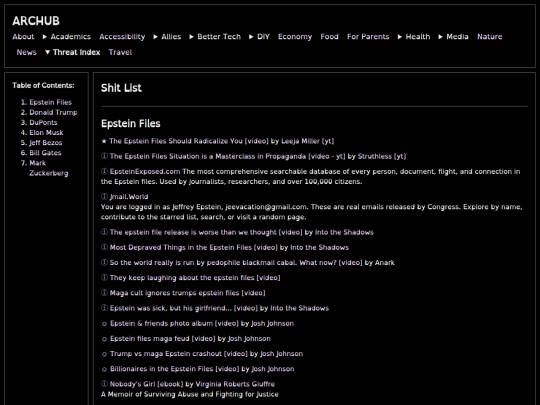This screenshot has height=405, width=540.
Task: Click info icon beside Masterclass in Propaganda entry
Action: tap(104, 156)
